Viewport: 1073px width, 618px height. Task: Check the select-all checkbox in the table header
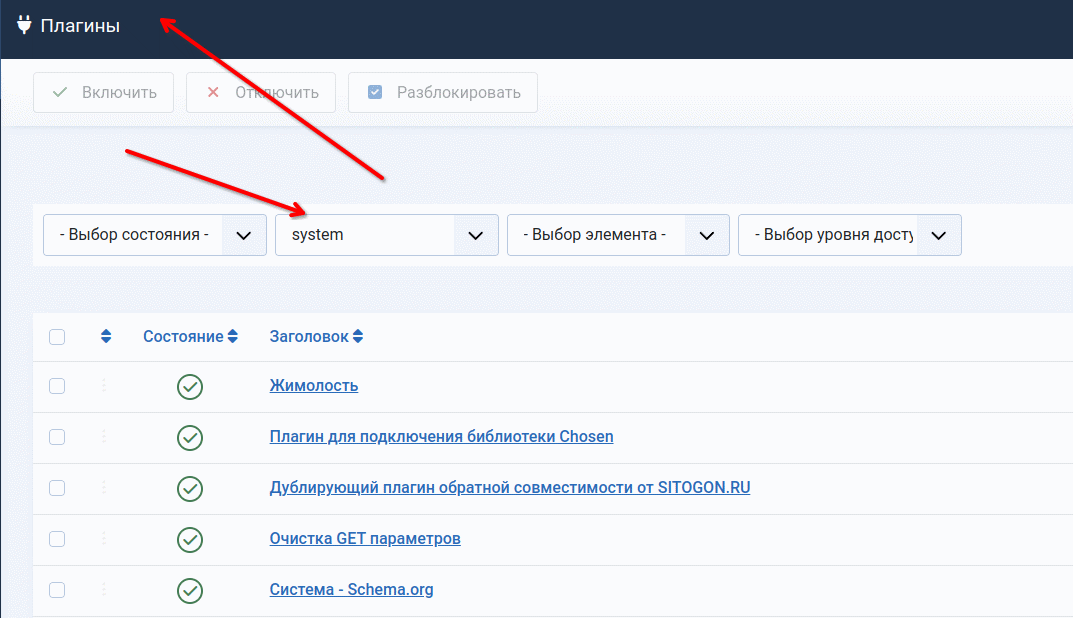pyautogui.click(x=57, y=337)
